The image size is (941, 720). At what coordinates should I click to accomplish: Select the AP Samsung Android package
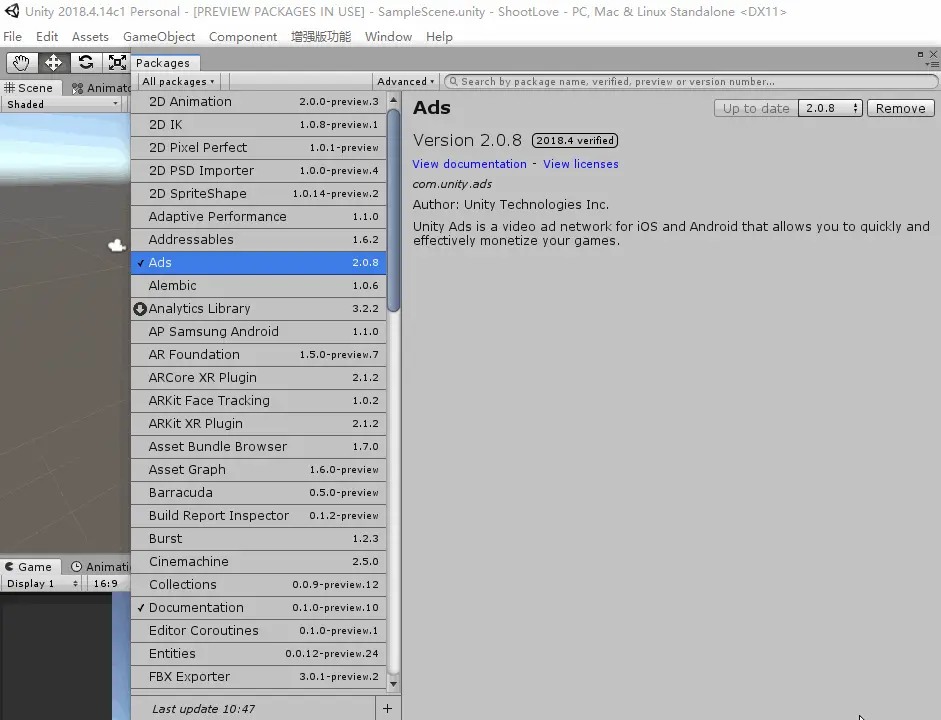259,332
